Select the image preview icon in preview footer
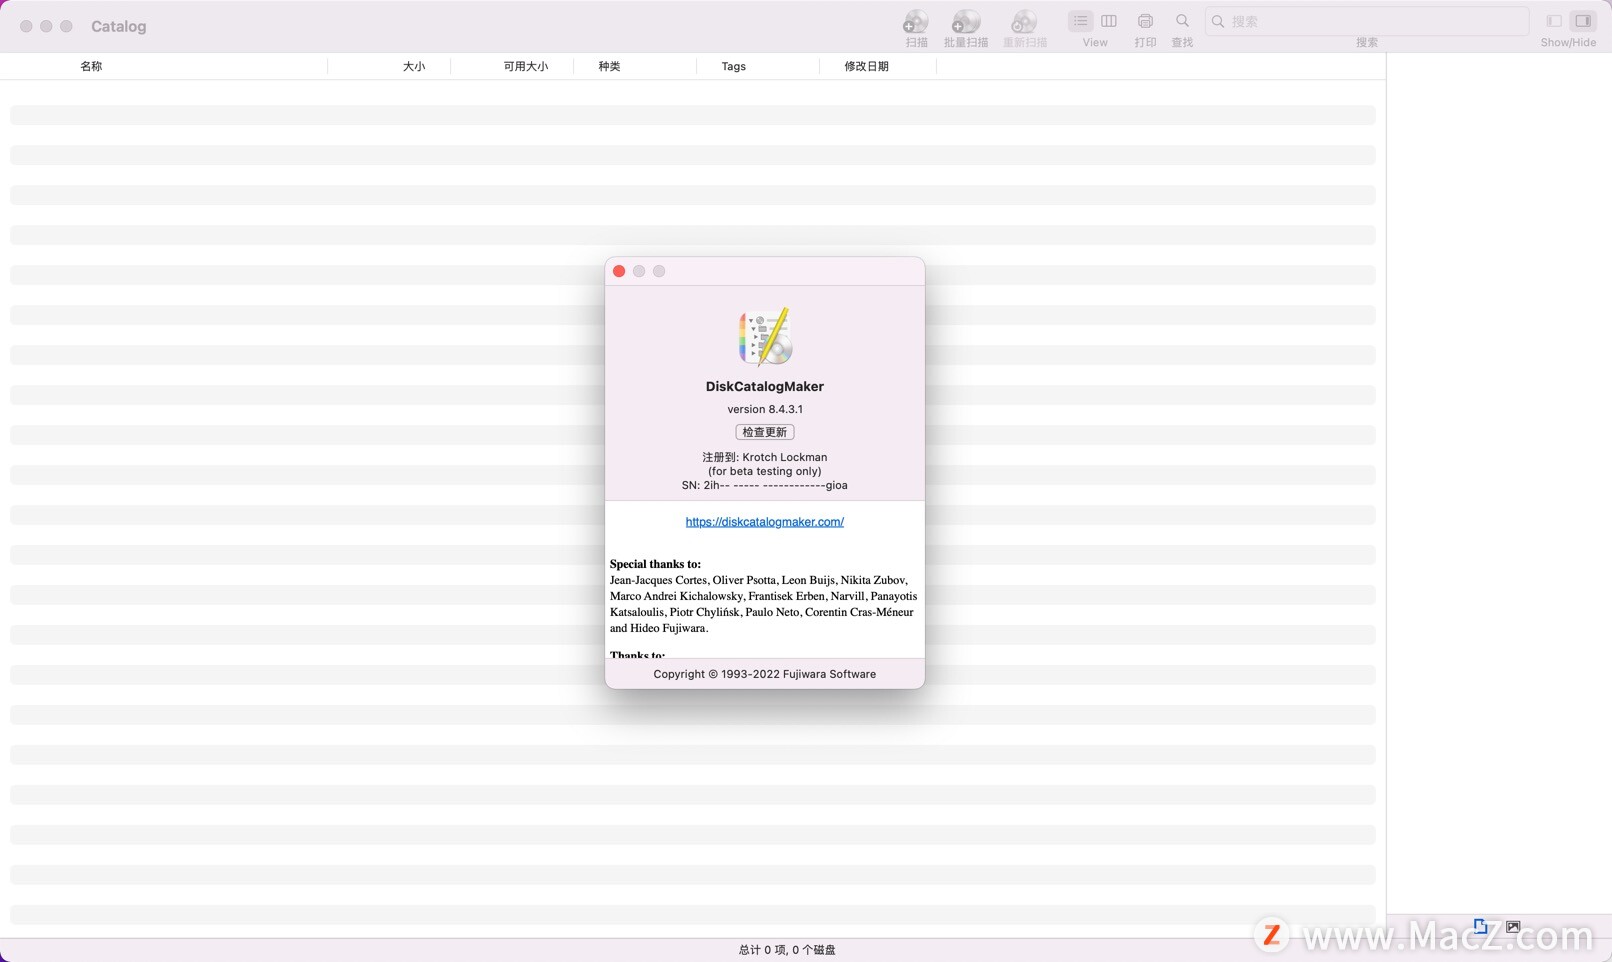1612x962 pixels. (1513, 927)
